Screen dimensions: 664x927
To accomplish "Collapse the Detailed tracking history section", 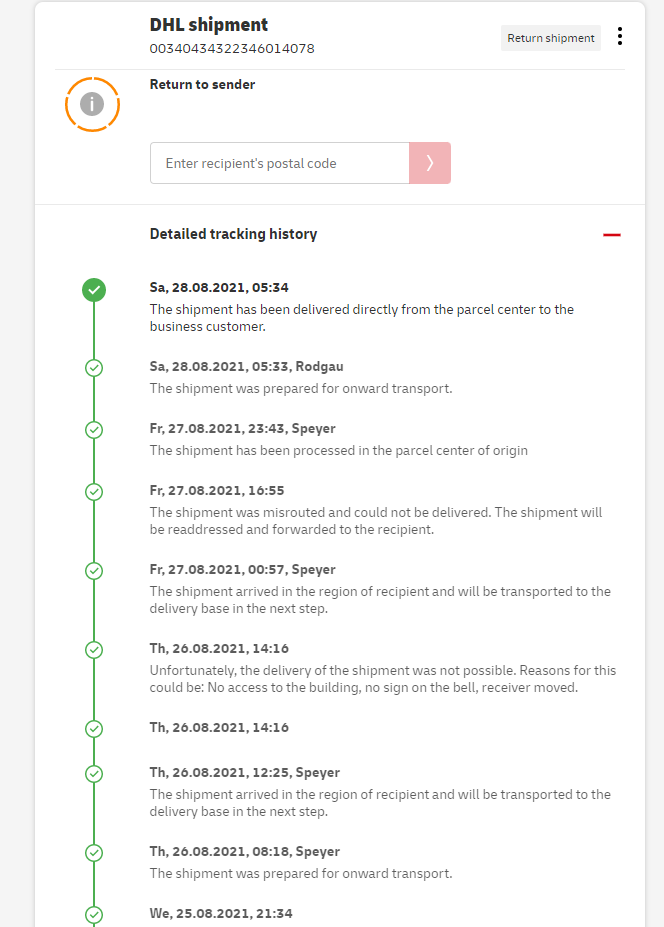I will coord(612,235).
